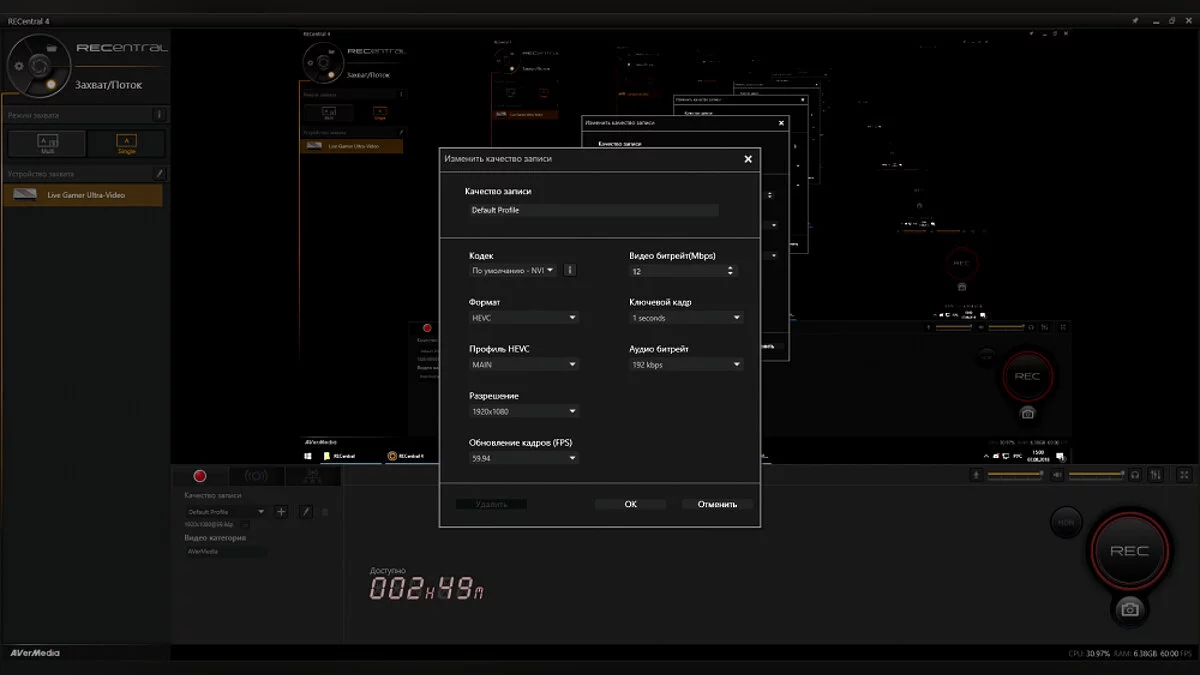The image size is (1200, 675).
Task: Click the Default Profile name field in the dialog
Action: tap(593, 210)
